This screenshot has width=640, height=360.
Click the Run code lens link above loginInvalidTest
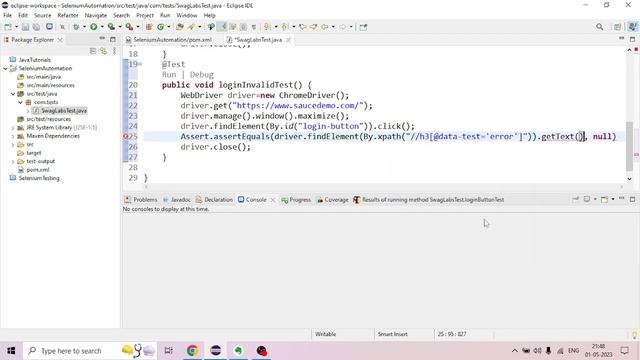coord(169,75)
